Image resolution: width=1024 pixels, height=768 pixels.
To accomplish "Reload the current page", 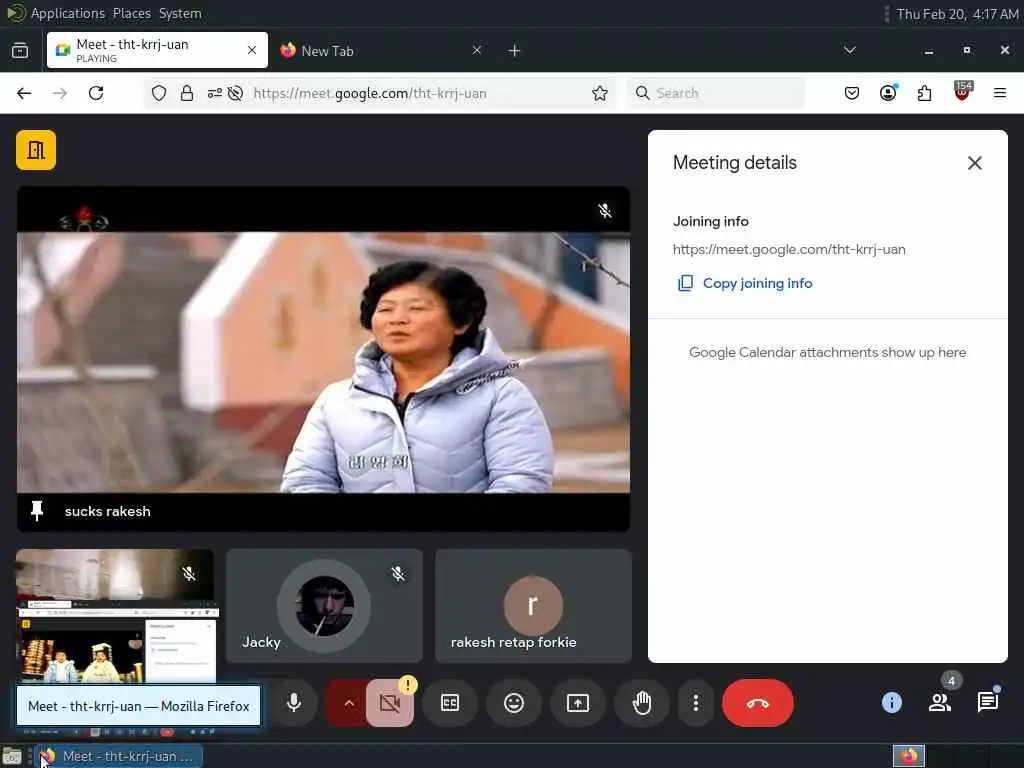I will click(96, 93).
